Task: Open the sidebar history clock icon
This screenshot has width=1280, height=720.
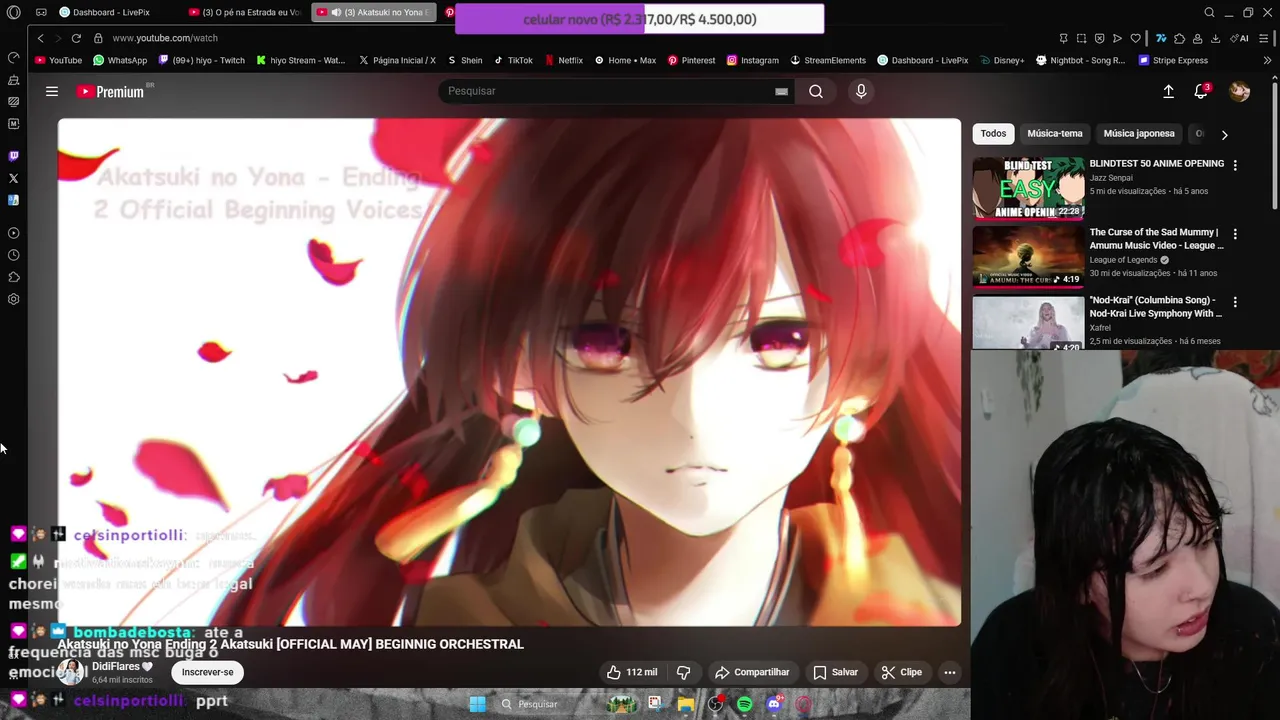Action: coord(13,255)
